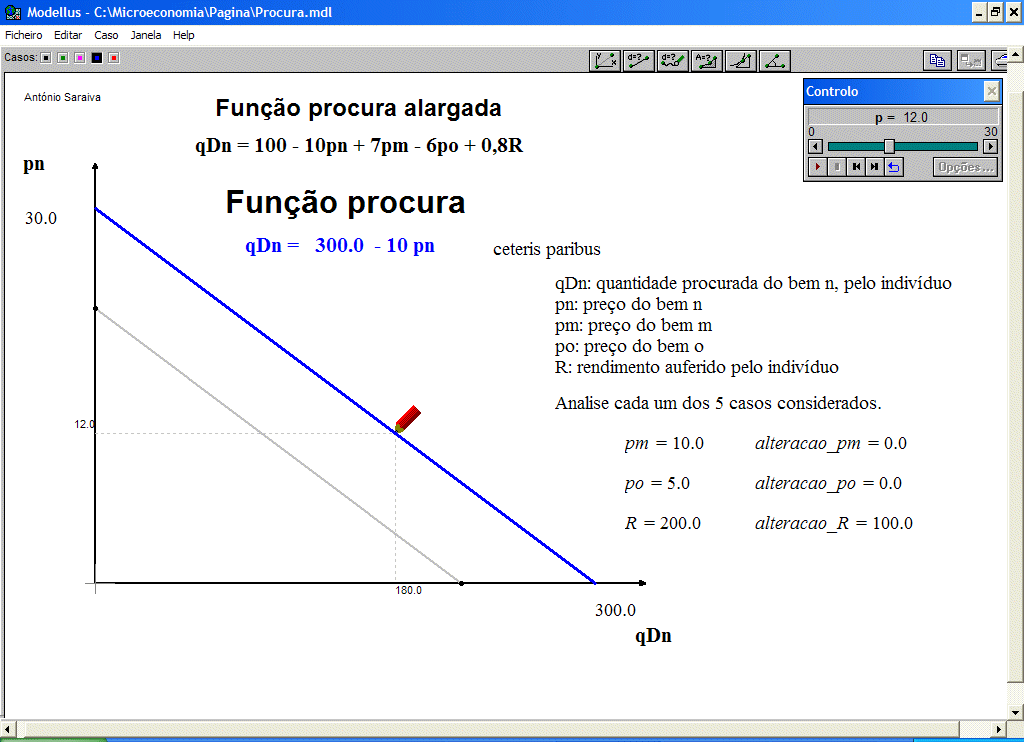Select the blue case swatch
The height and width of the screenshot is (742, 1024).
(x=97, y=58)
